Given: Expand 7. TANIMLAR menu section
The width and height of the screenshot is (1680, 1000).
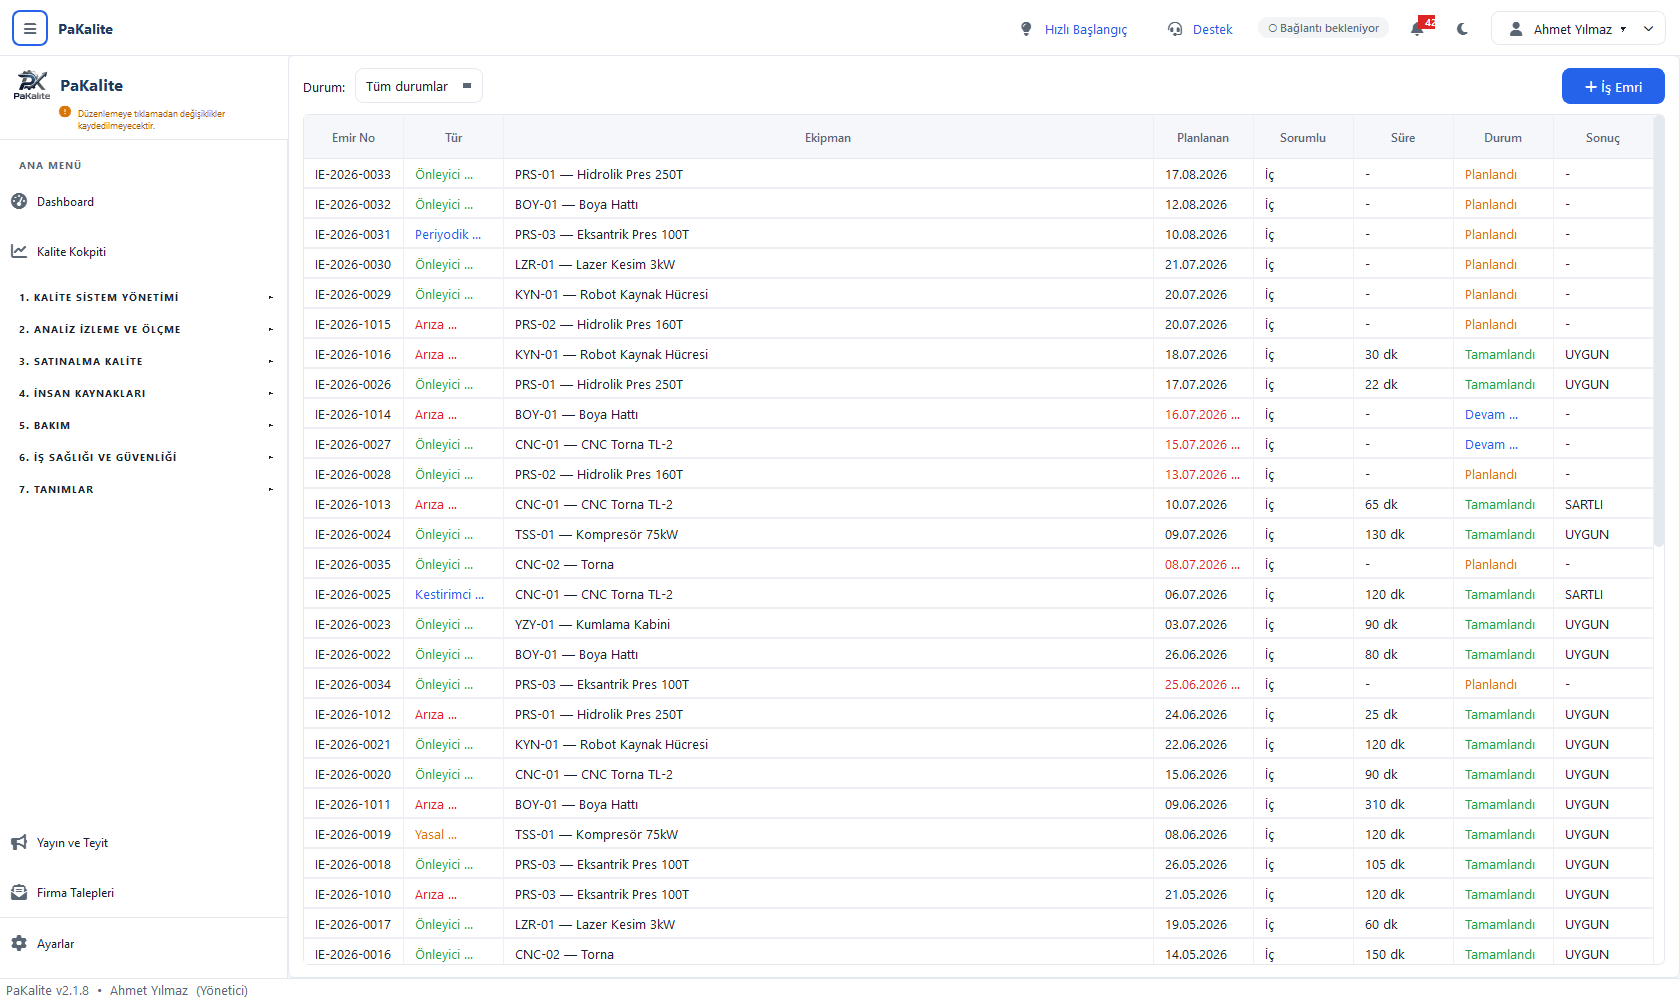Looking at the screenshot, I should click(144, 489).
